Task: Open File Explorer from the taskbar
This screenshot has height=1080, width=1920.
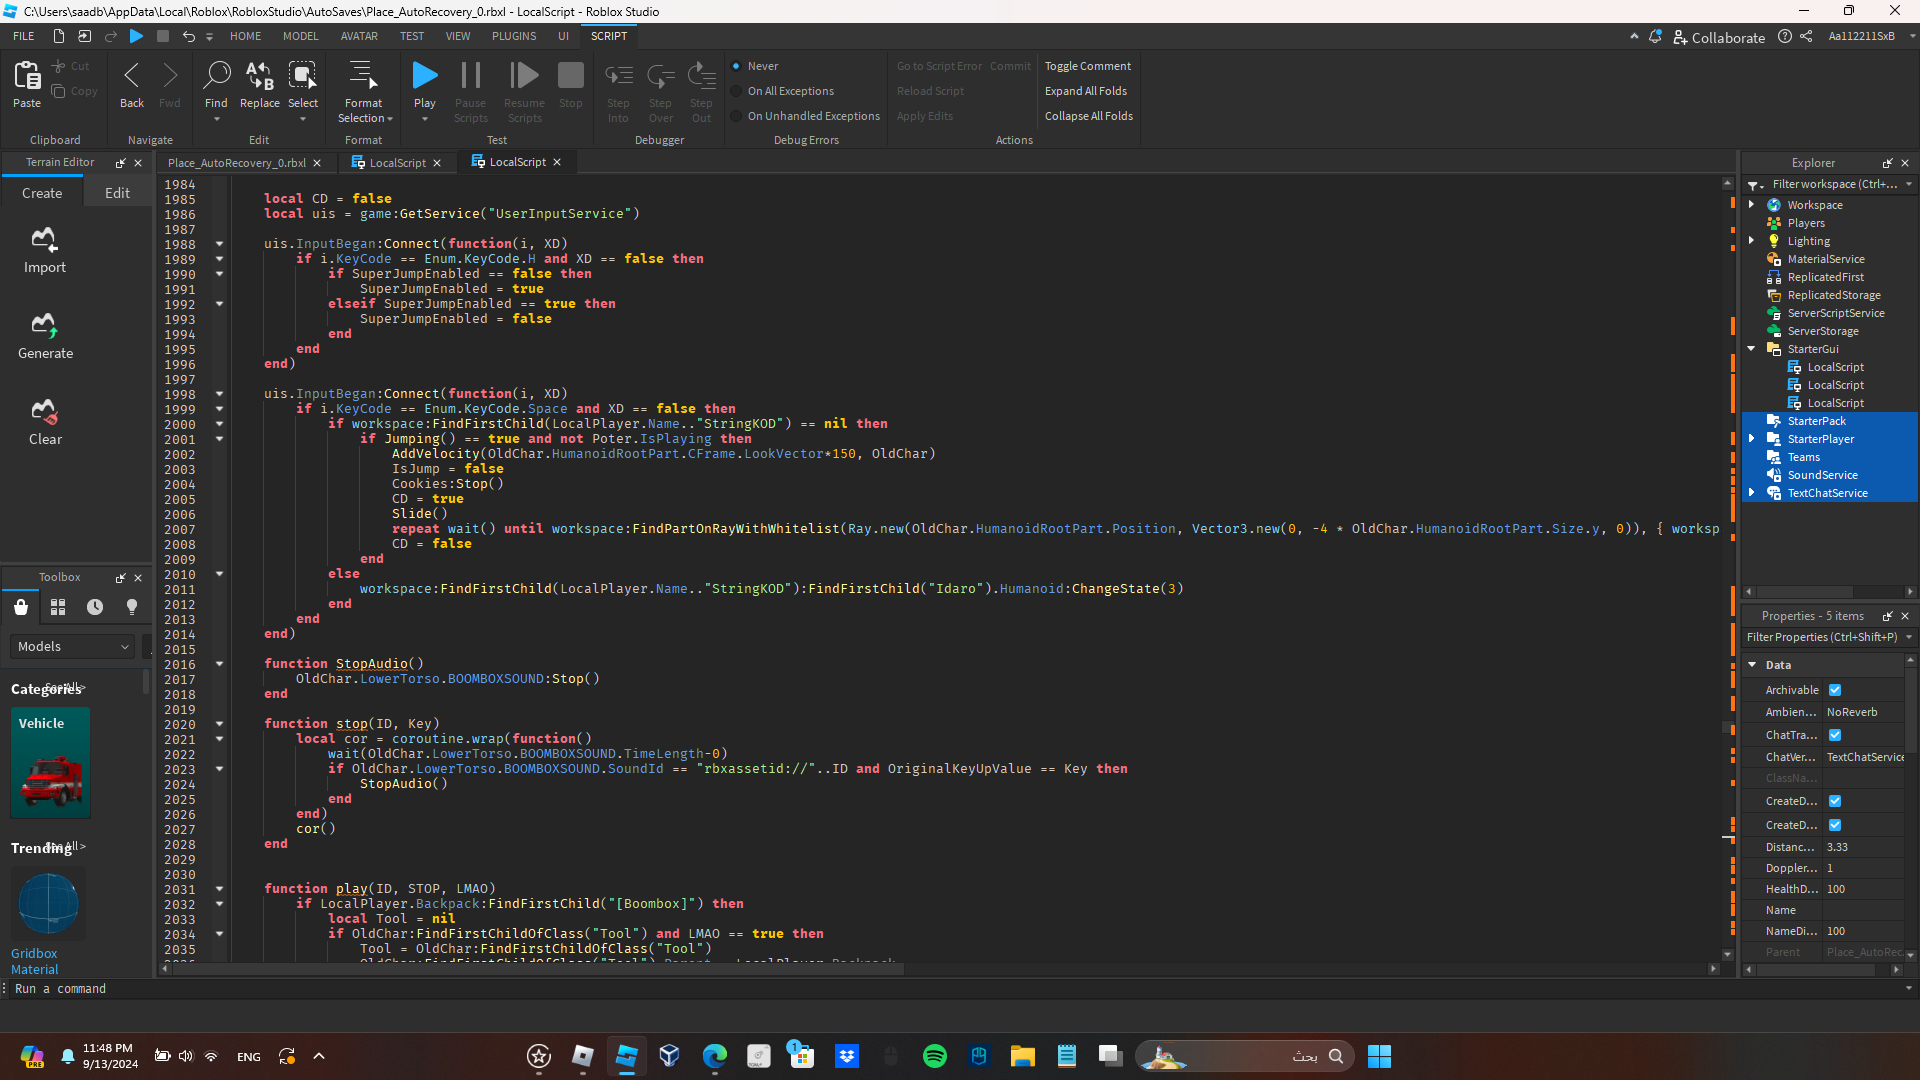Action: tap(1022, 1056)
